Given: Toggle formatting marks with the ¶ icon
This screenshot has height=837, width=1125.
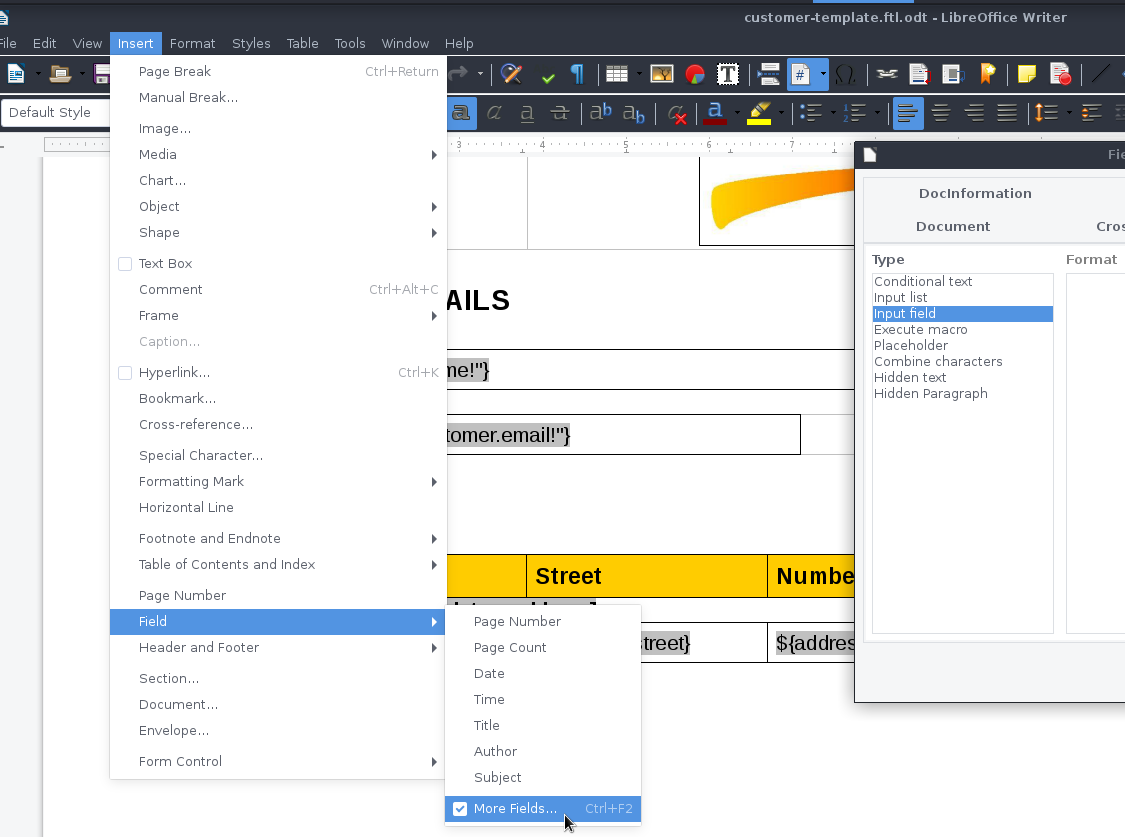Looking at the screenshot, I should [x=577, y=74].
